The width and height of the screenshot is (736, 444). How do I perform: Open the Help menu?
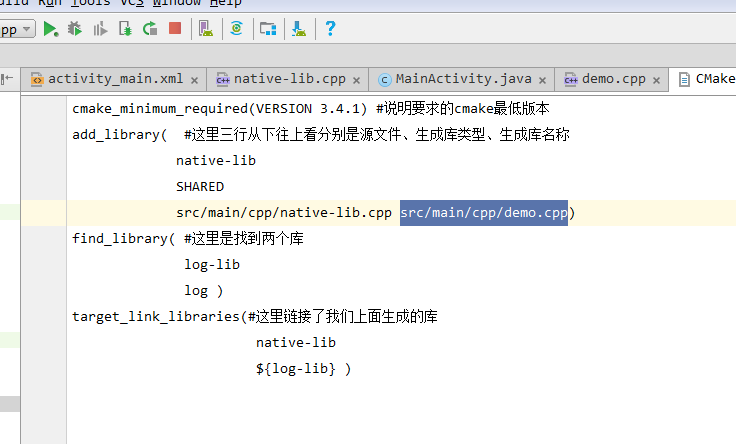click(x=225, y=3)
